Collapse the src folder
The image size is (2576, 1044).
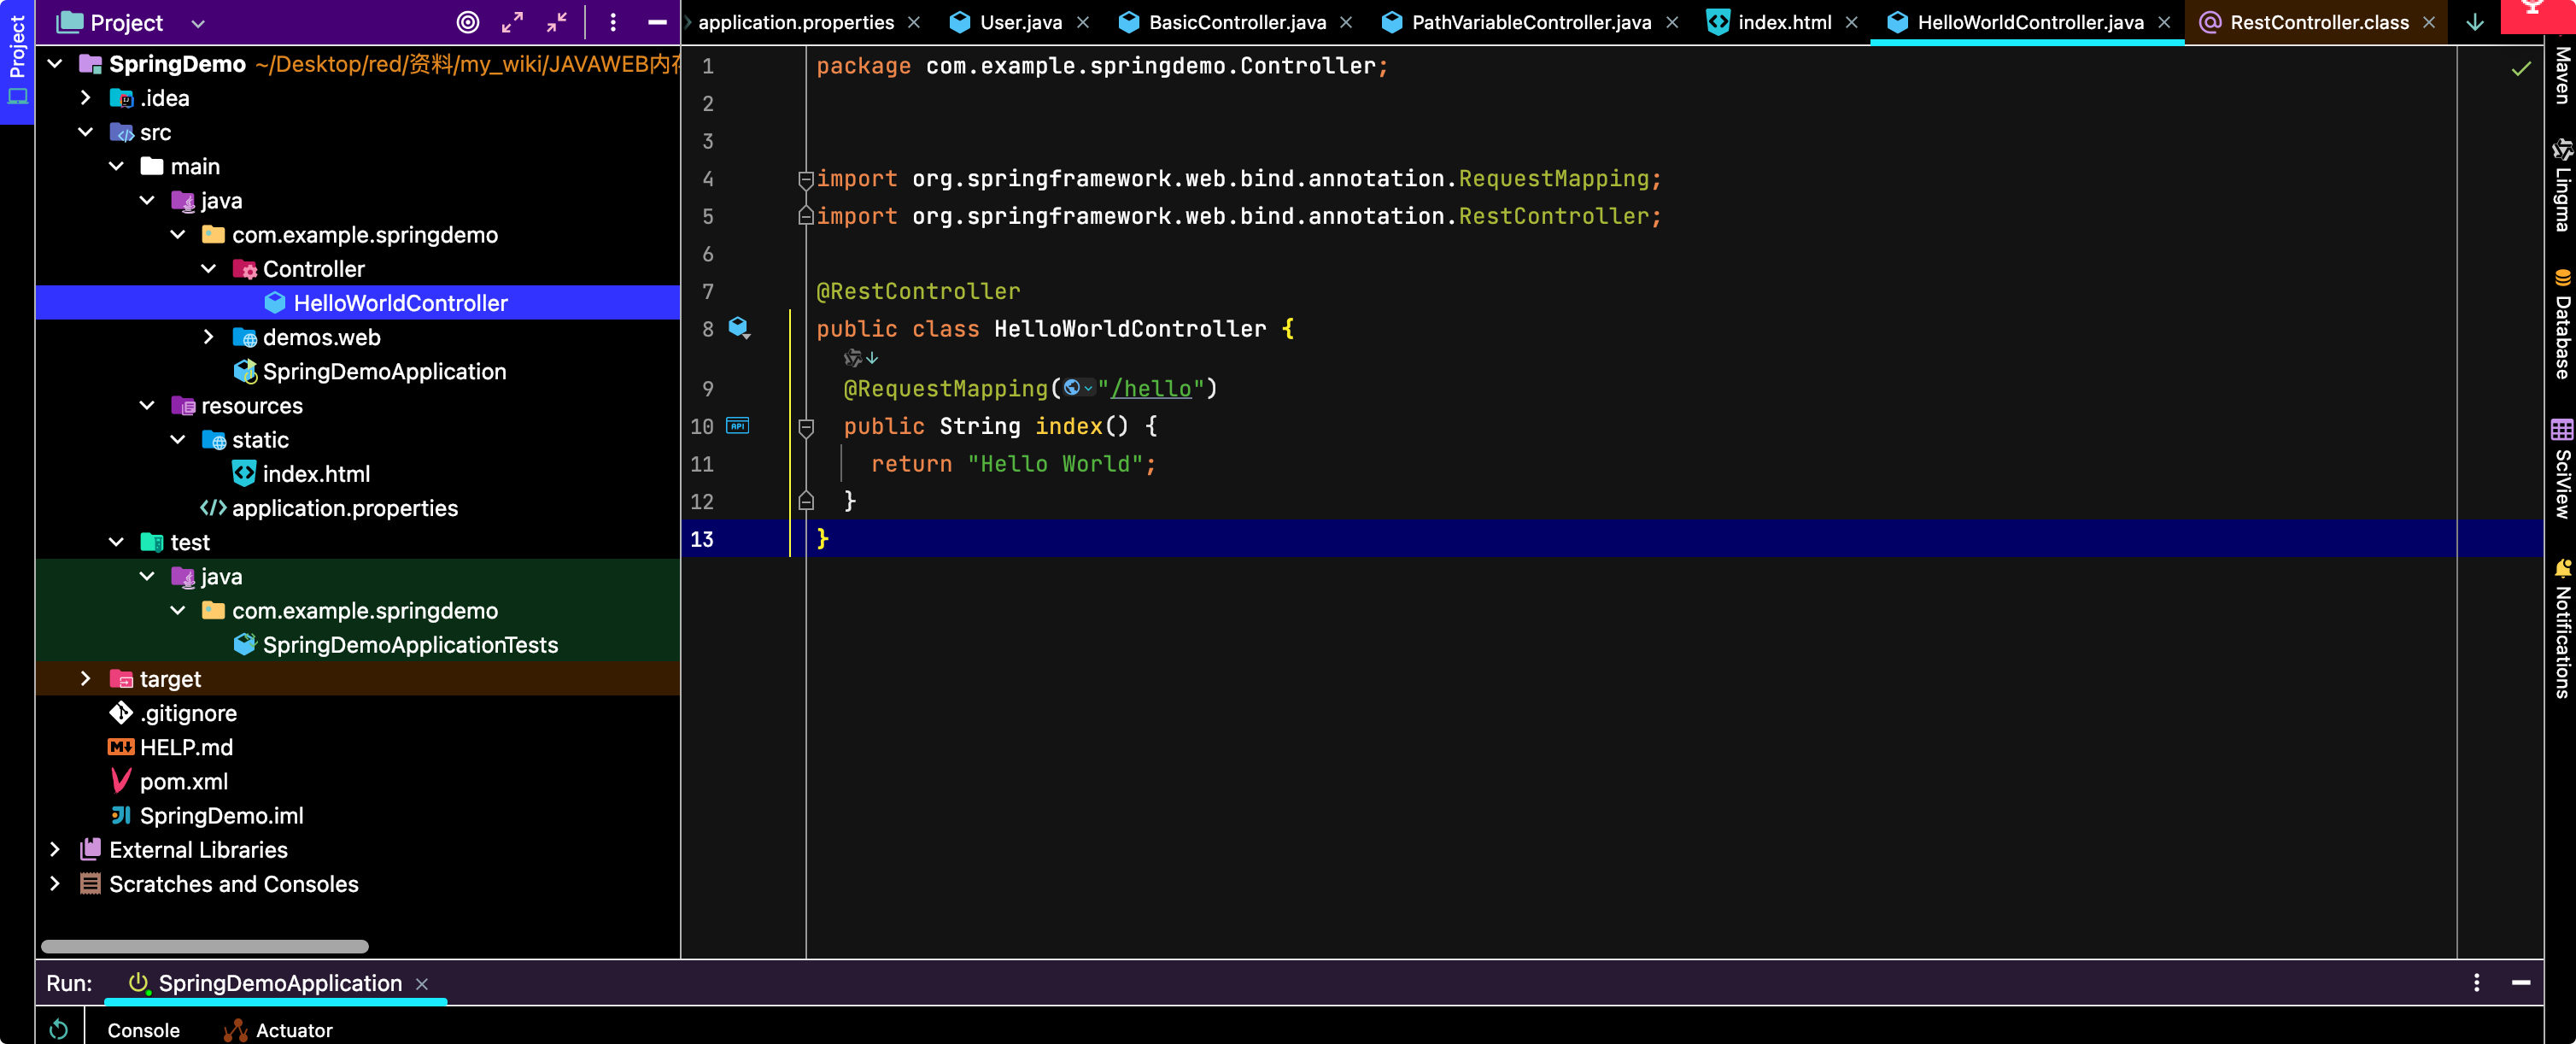click(x=86, y=132)
